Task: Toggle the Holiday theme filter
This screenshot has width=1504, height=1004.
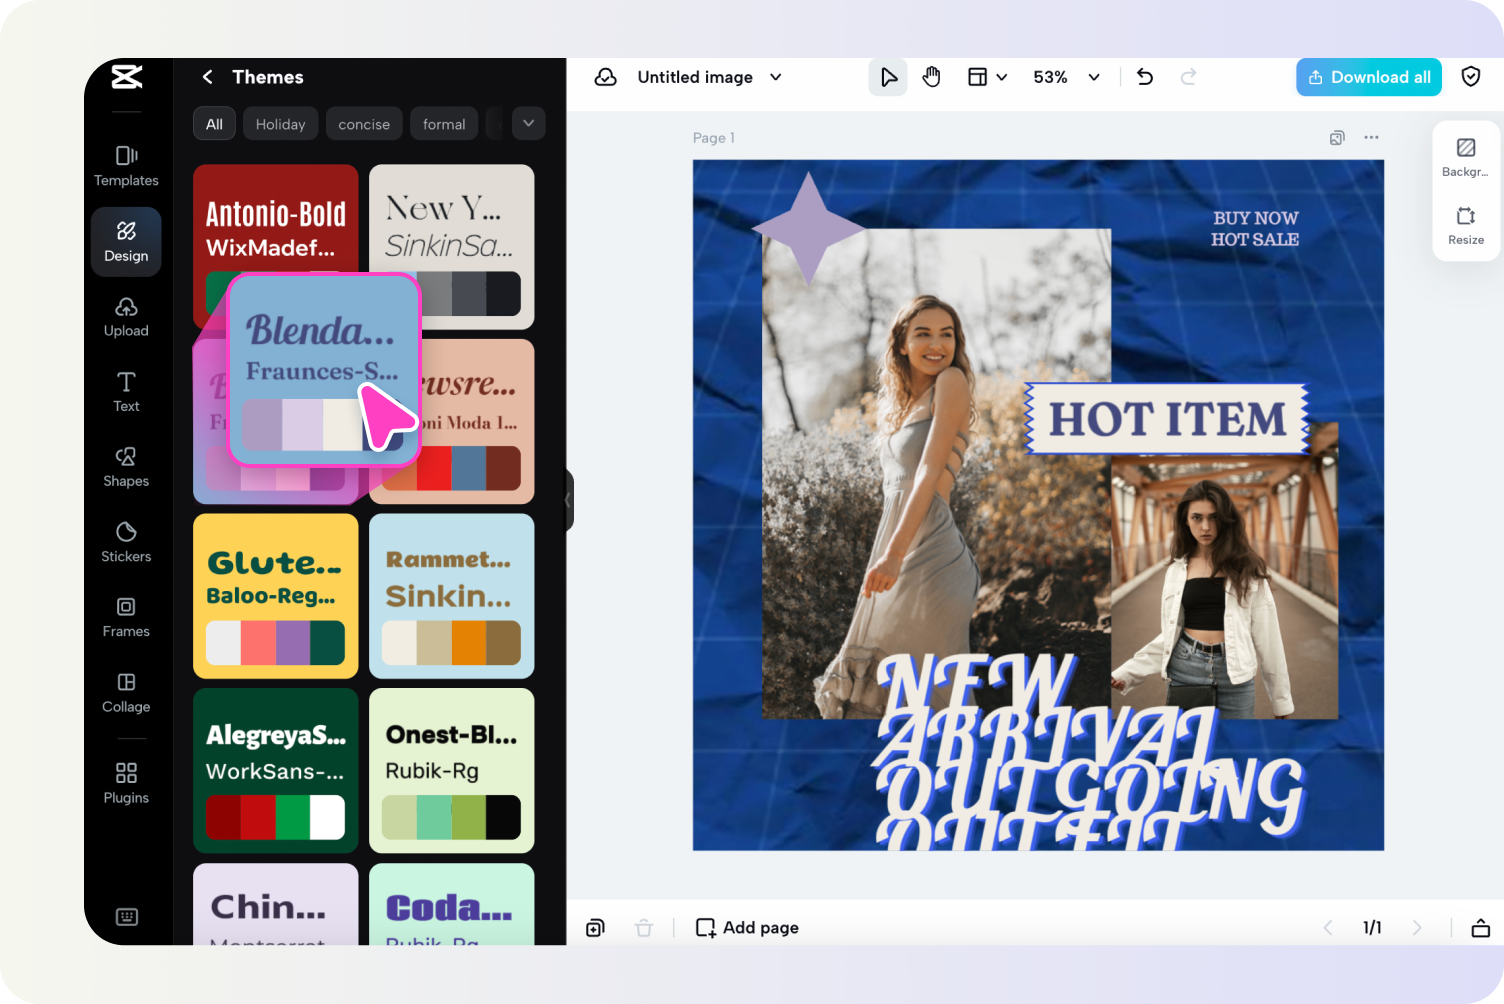Action: point(280,123)
